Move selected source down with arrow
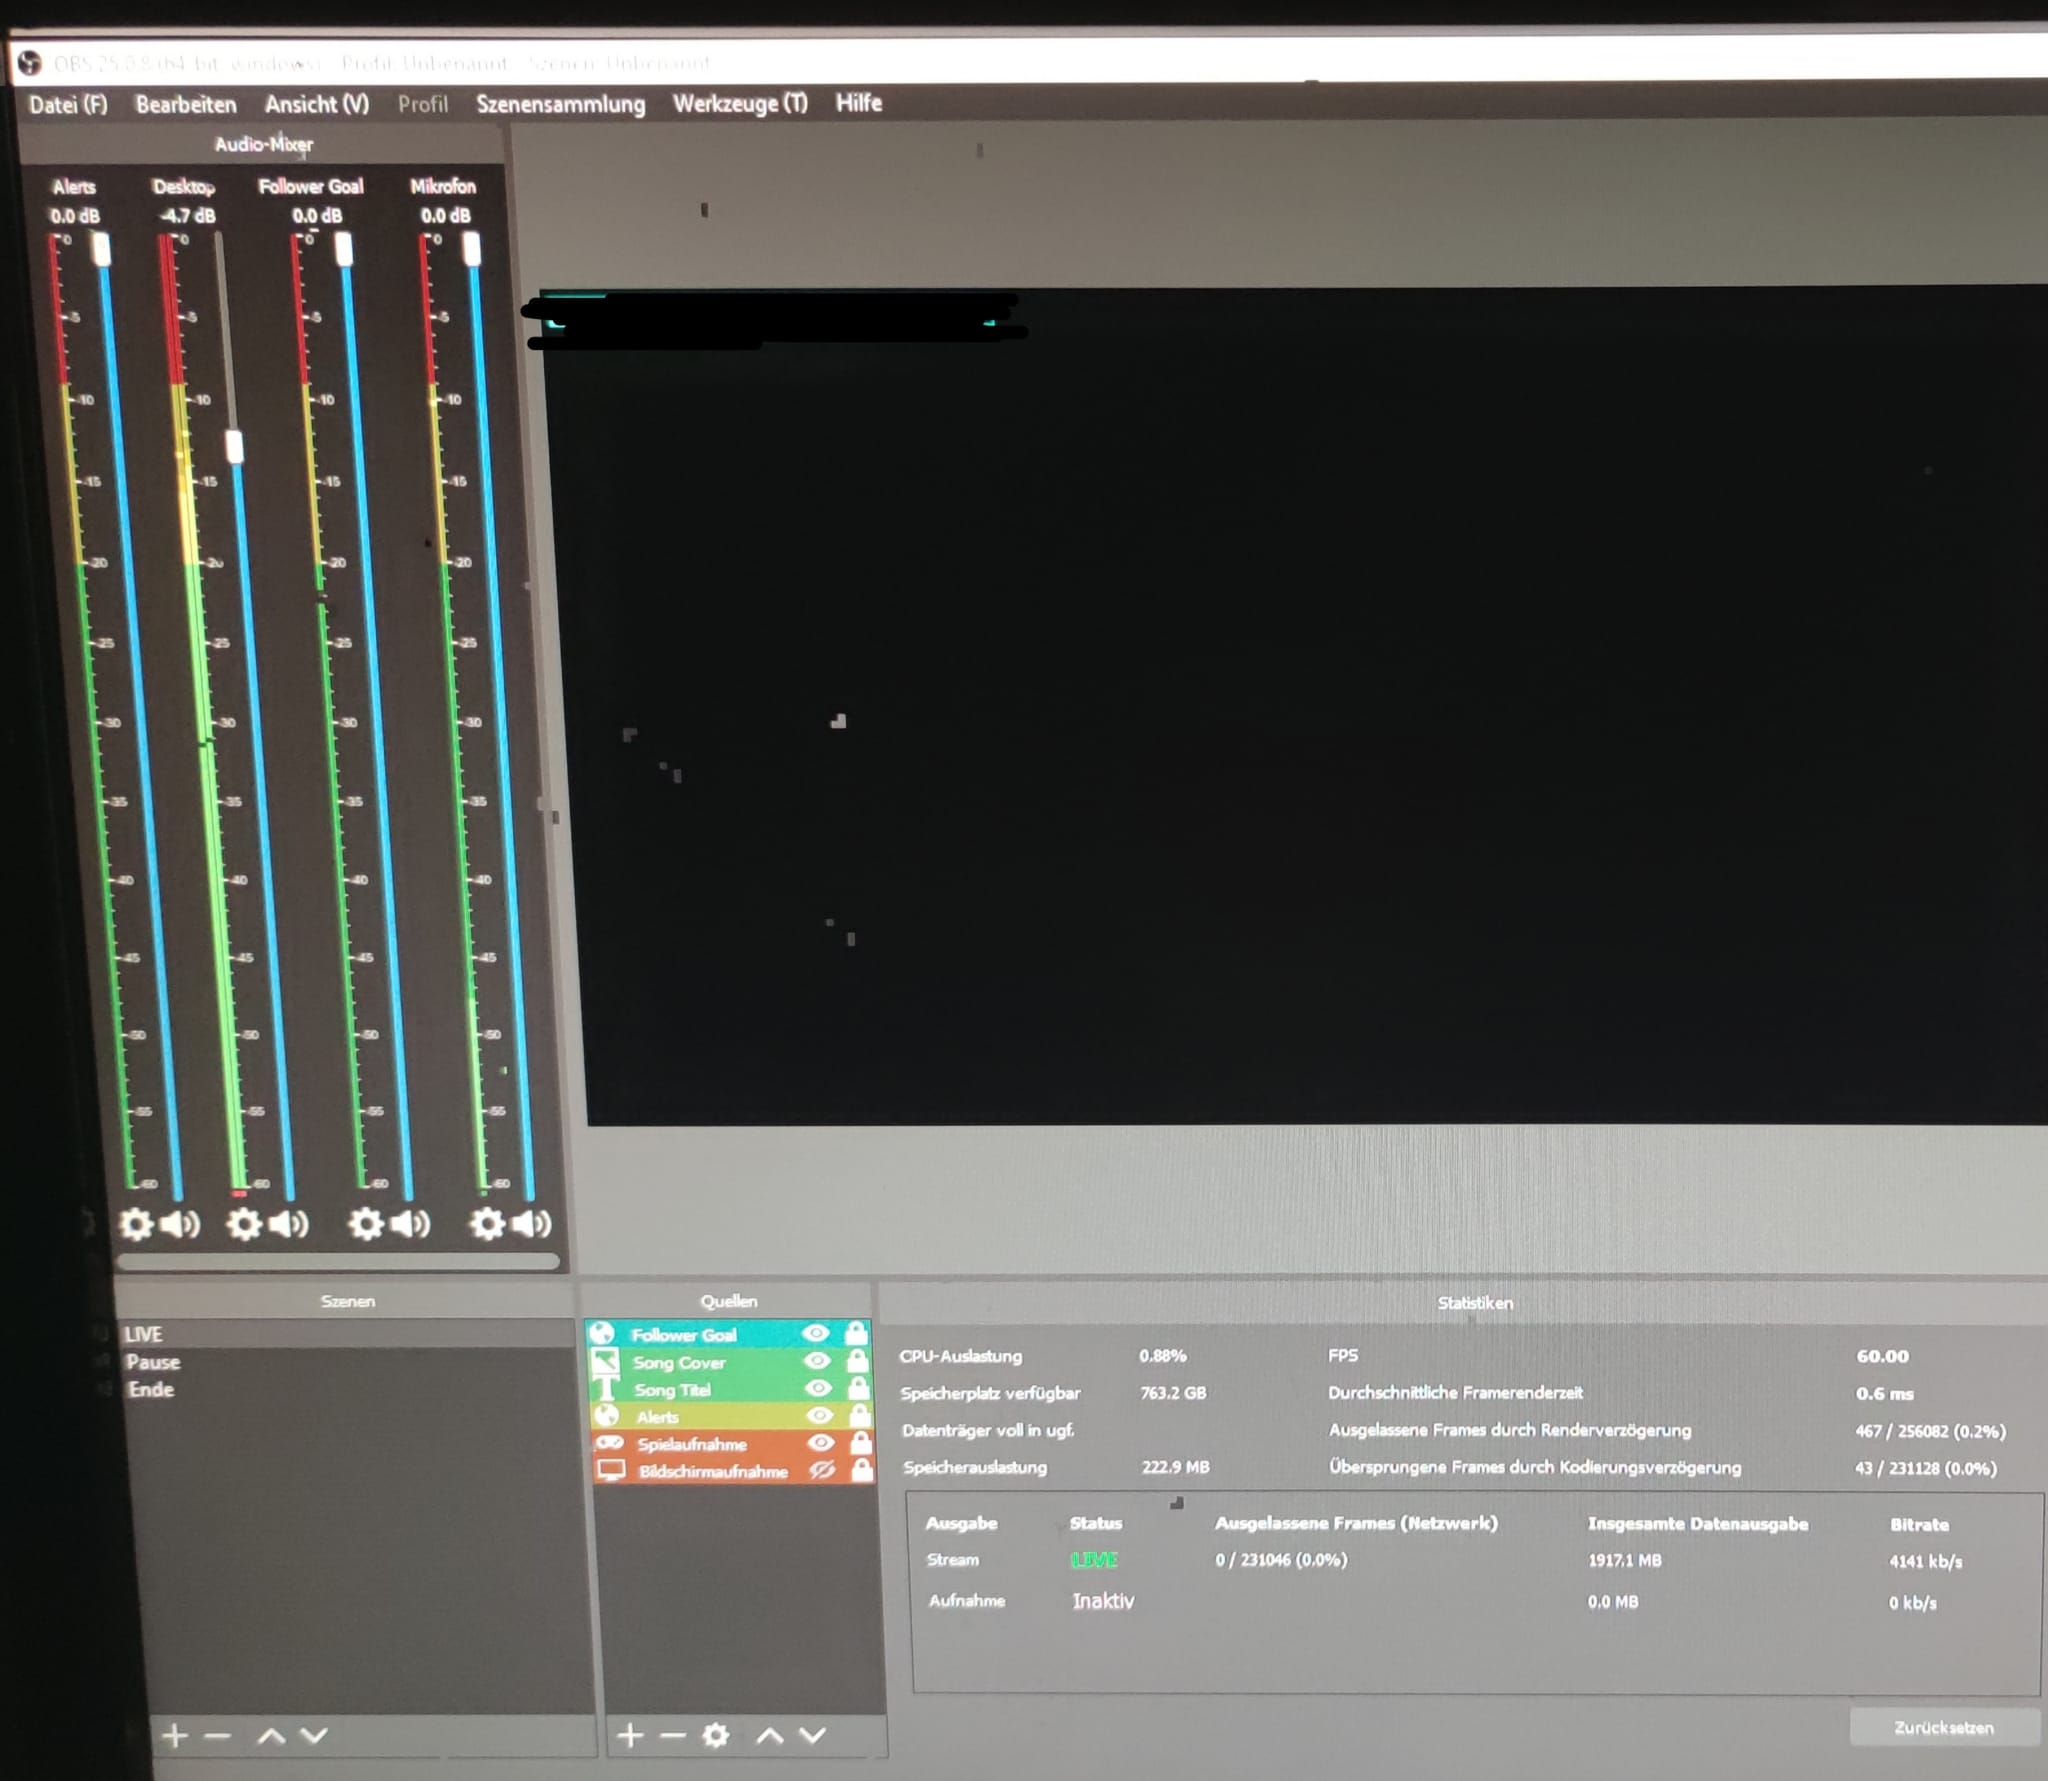The width and height of the screenshot is (2048, 1781). [812, 1735]
